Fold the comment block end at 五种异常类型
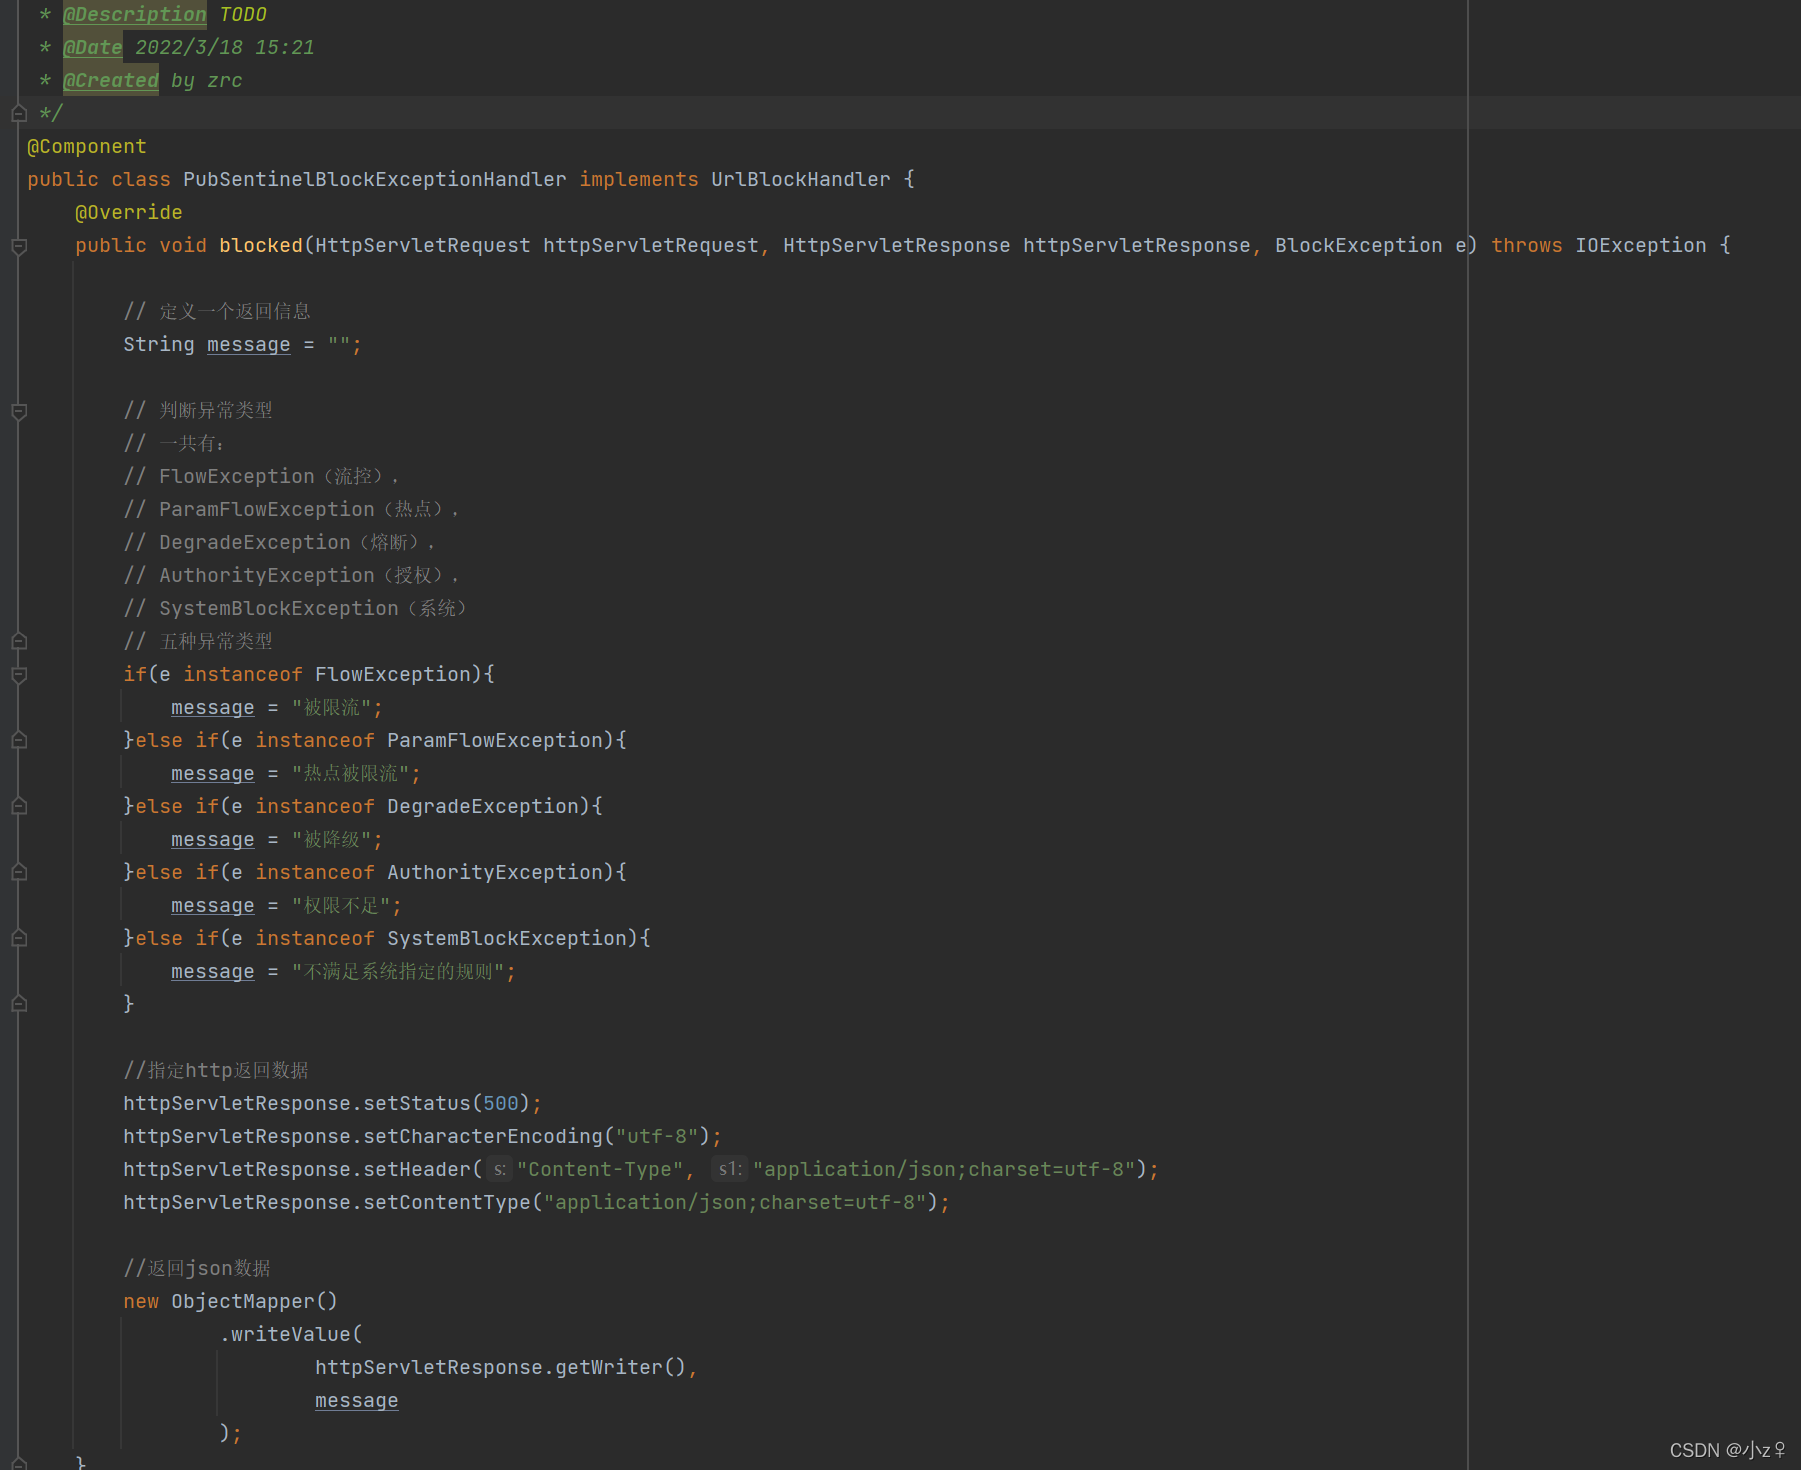The image size is (1801, 1470). pyautogui.click(x=19, y=642)
